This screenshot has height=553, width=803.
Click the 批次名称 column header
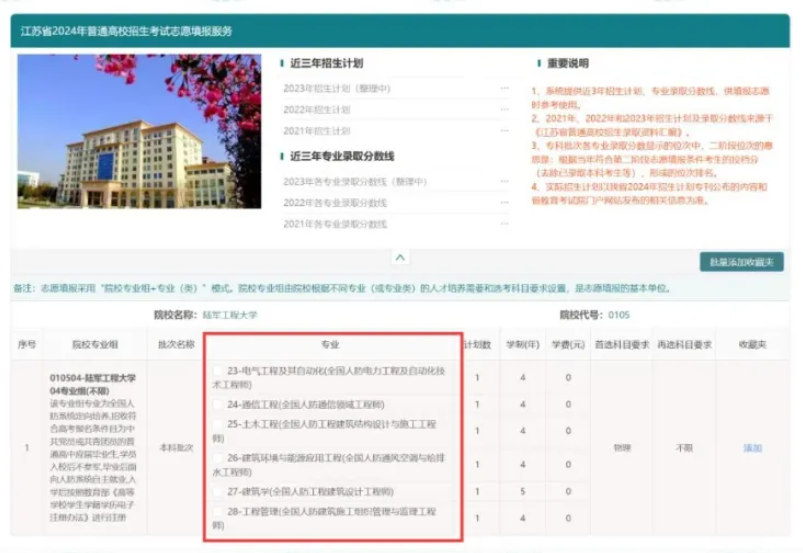point(176,345)
